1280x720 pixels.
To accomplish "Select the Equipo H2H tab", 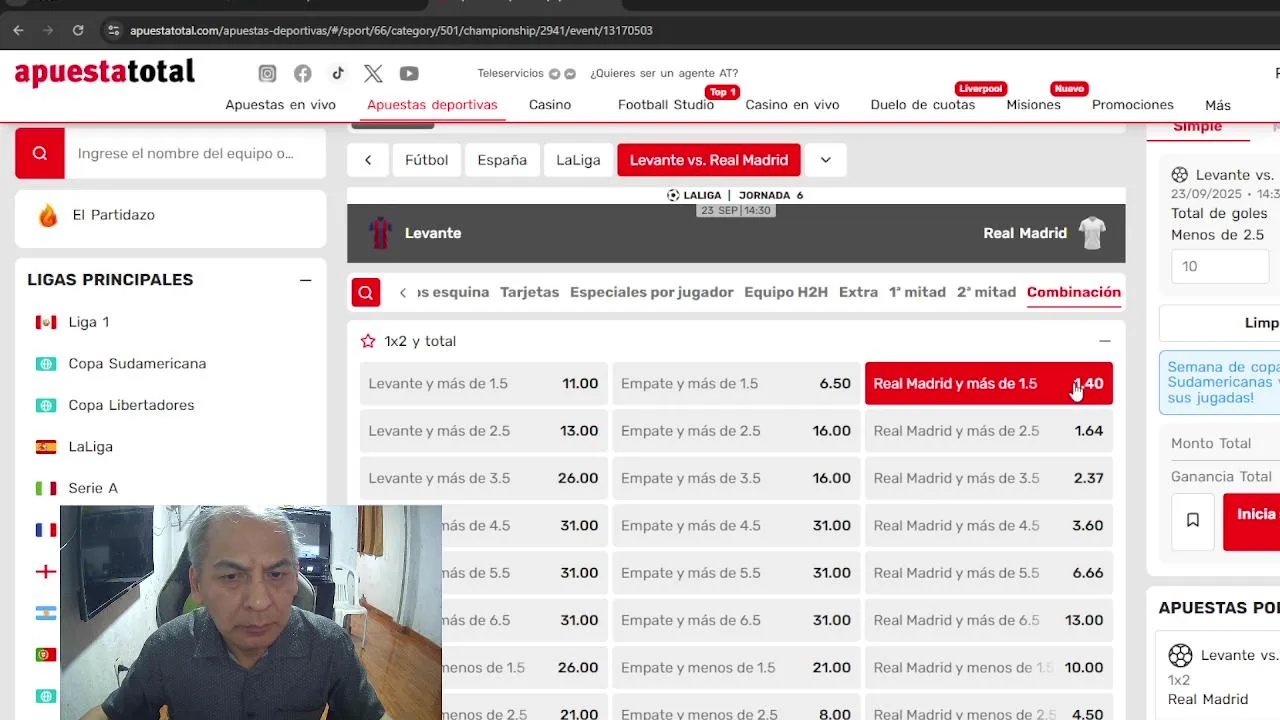I will coord(786,292).
